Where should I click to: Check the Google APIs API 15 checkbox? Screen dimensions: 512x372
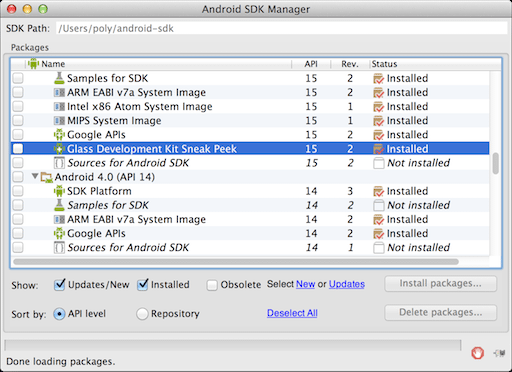point(18,135)
